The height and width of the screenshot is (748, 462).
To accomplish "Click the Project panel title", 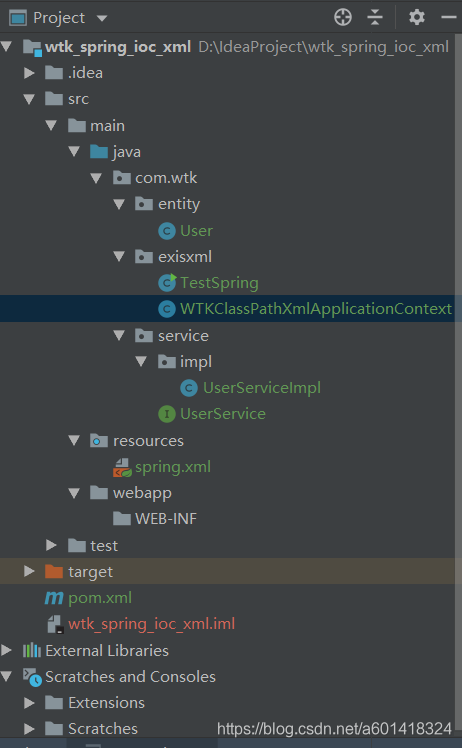I will pos(59,18).
